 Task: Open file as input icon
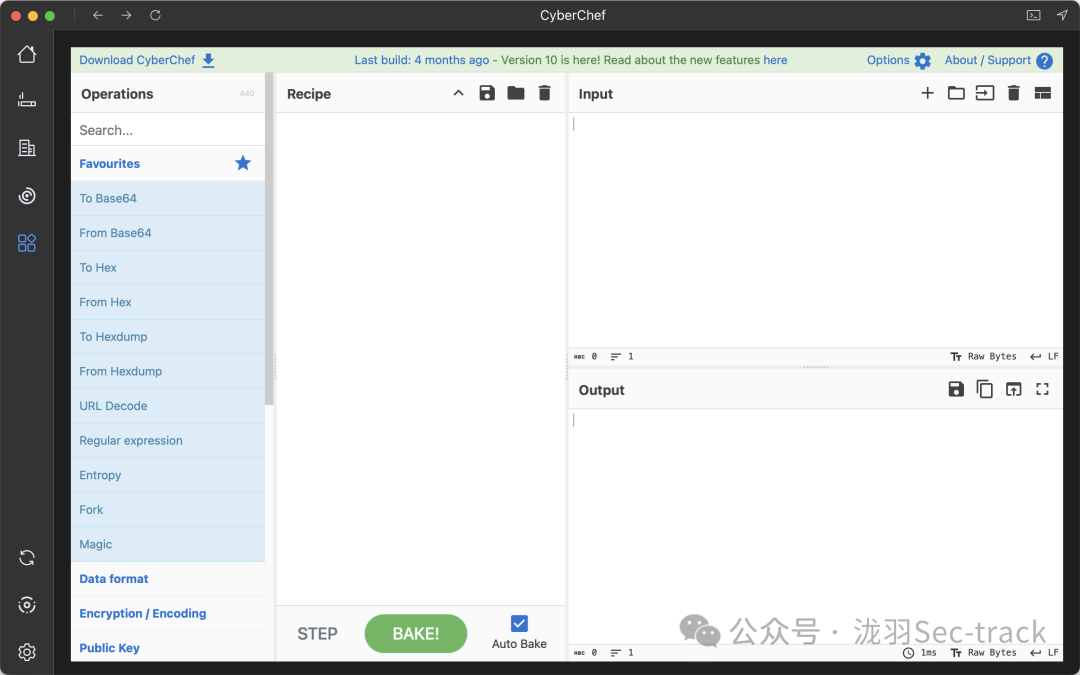click(985, 93)
